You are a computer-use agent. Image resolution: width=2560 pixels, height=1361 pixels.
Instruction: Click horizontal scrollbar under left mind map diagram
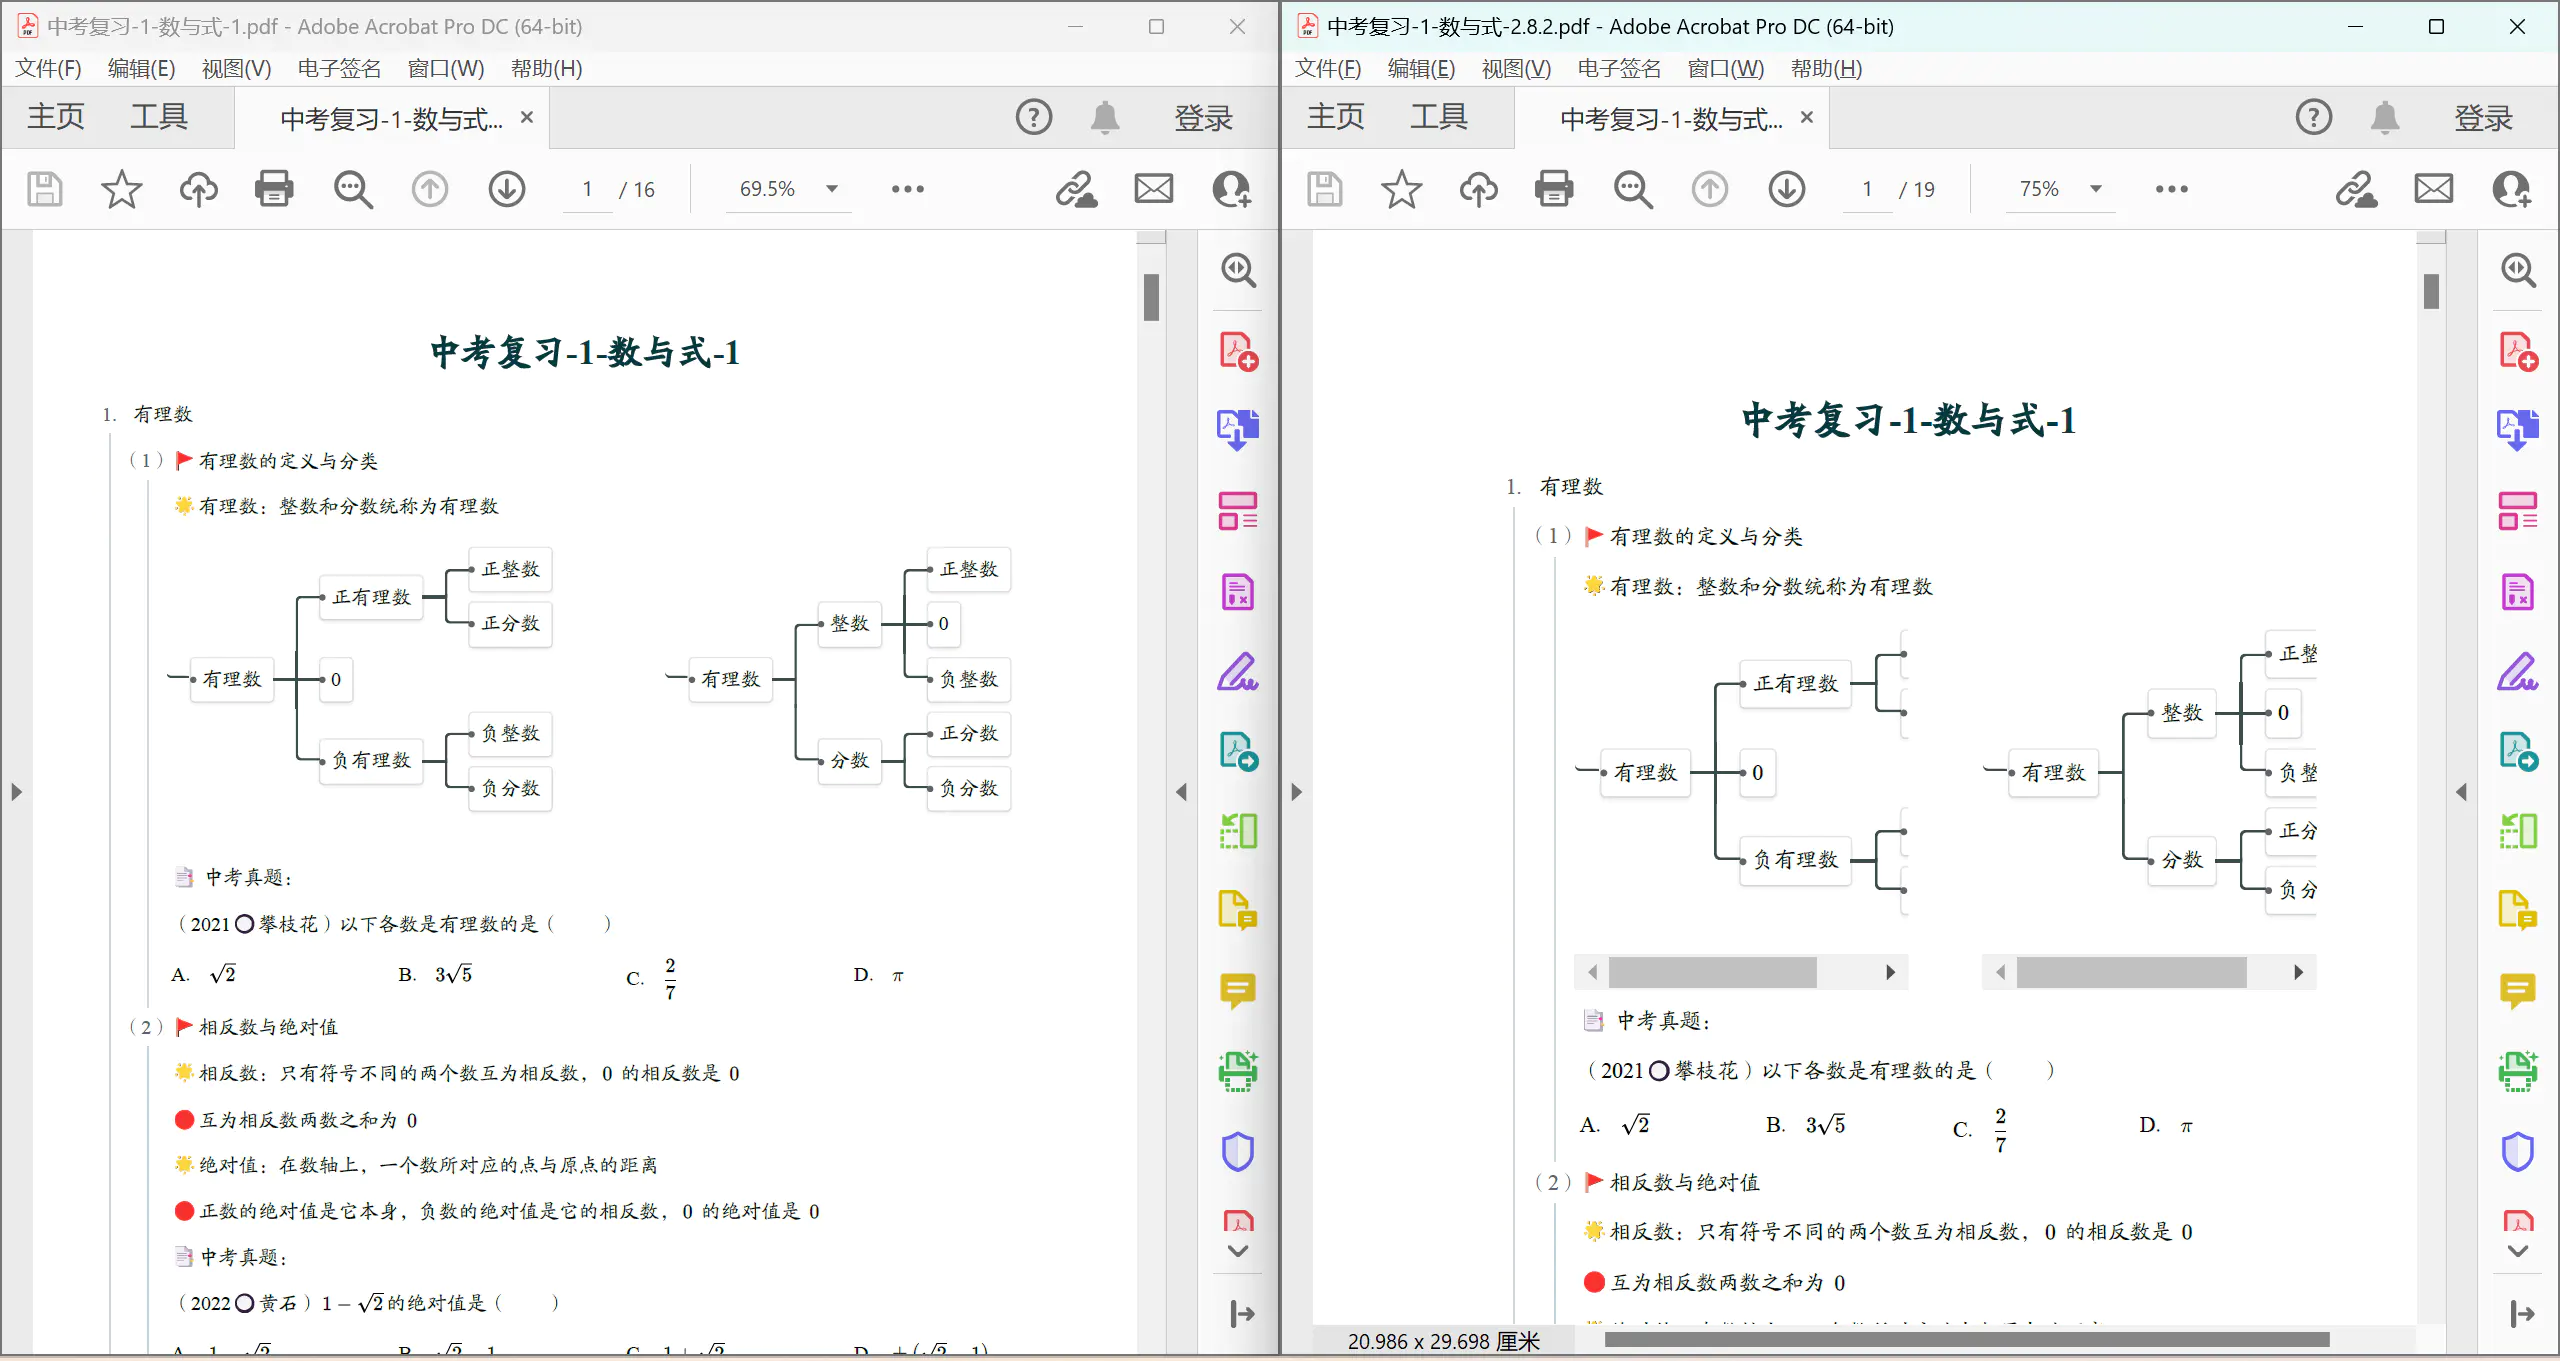tap(1712, 972)
